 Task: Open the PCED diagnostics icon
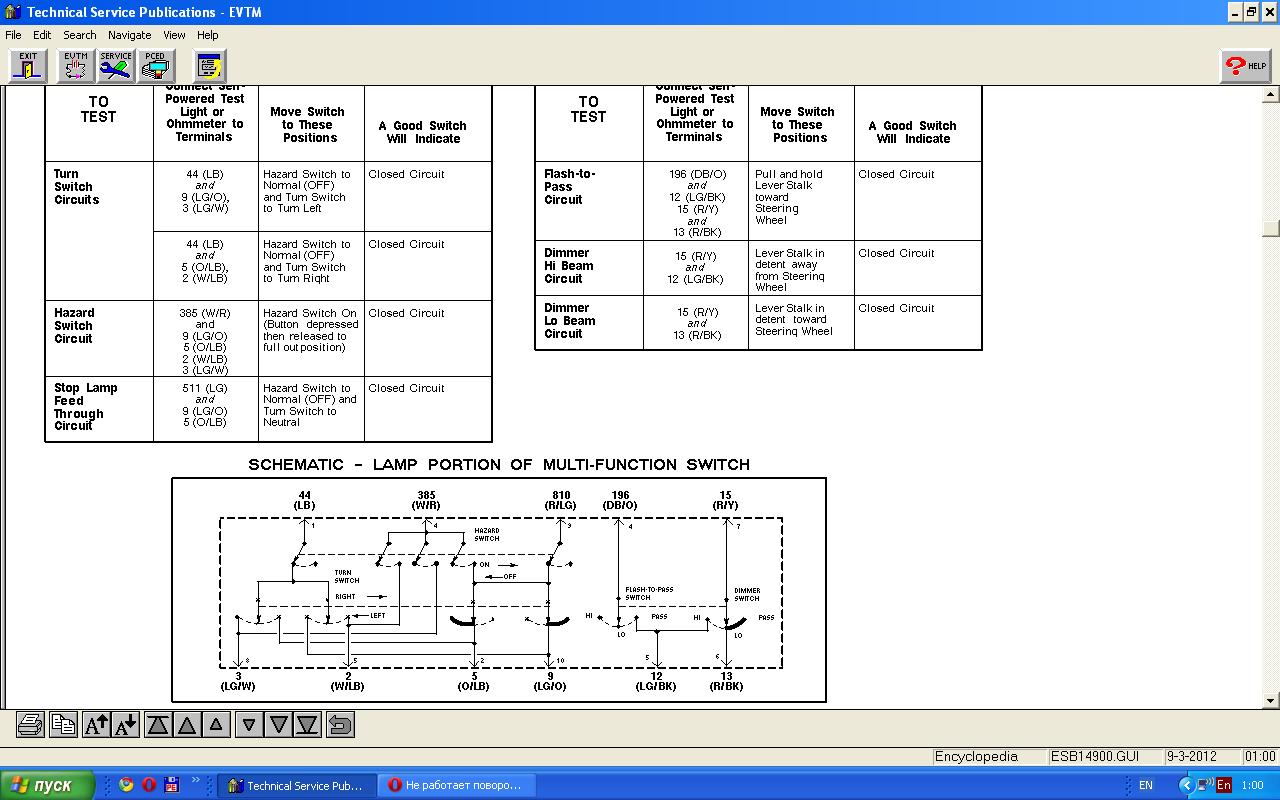coord(155,66)
